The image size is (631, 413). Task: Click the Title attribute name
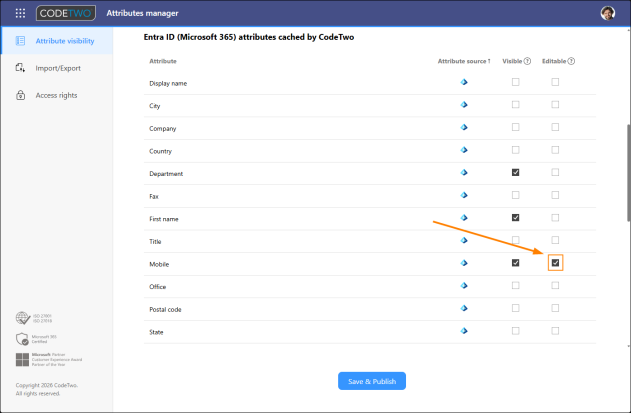155,242
